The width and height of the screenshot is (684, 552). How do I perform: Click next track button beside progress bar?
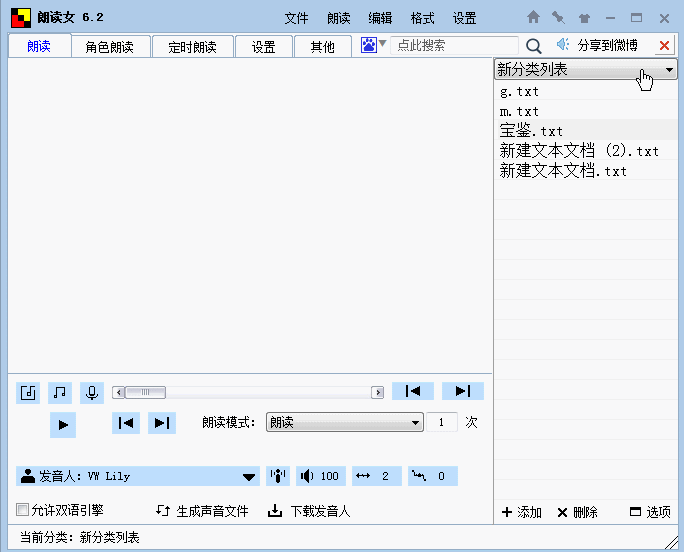tap(463, 391)
